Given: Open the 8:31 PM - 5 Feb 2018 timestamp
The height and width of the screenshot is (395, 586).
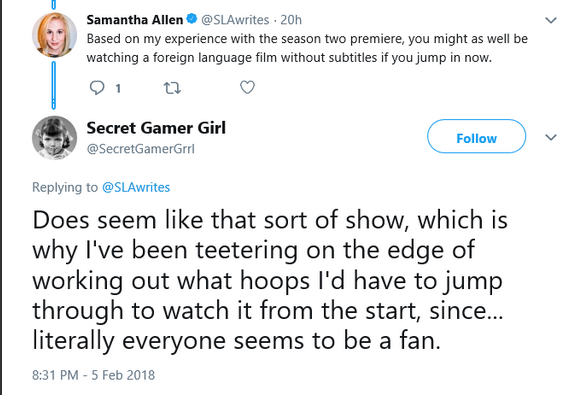Looking at the screenshot, I should [93, 375].
